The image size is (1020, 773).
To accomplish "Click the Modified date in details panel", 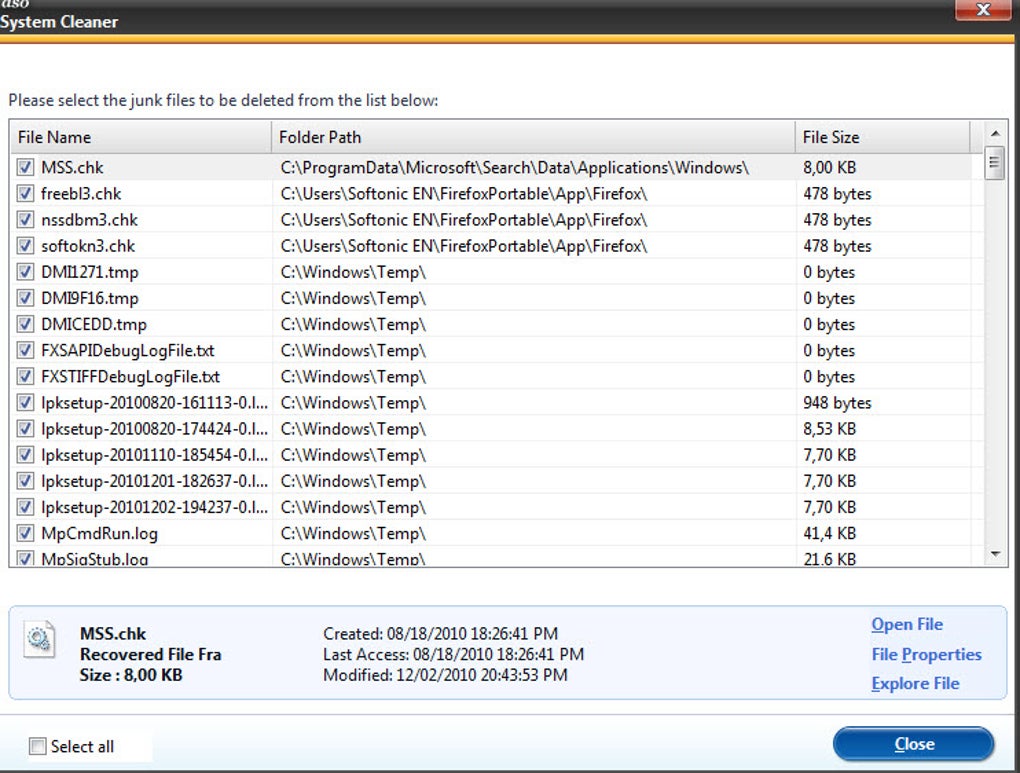I will click(x=445, y=675).
